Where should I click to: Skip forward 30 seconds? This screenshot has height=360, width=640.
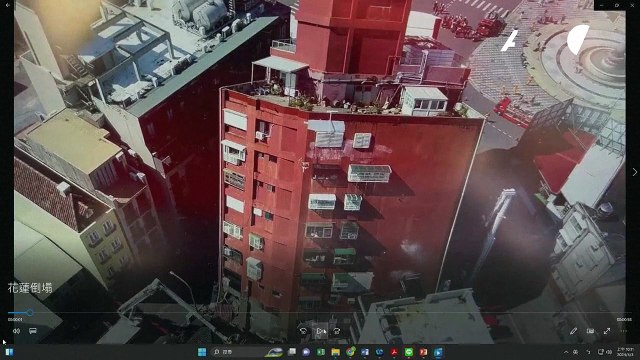(337, 331)
